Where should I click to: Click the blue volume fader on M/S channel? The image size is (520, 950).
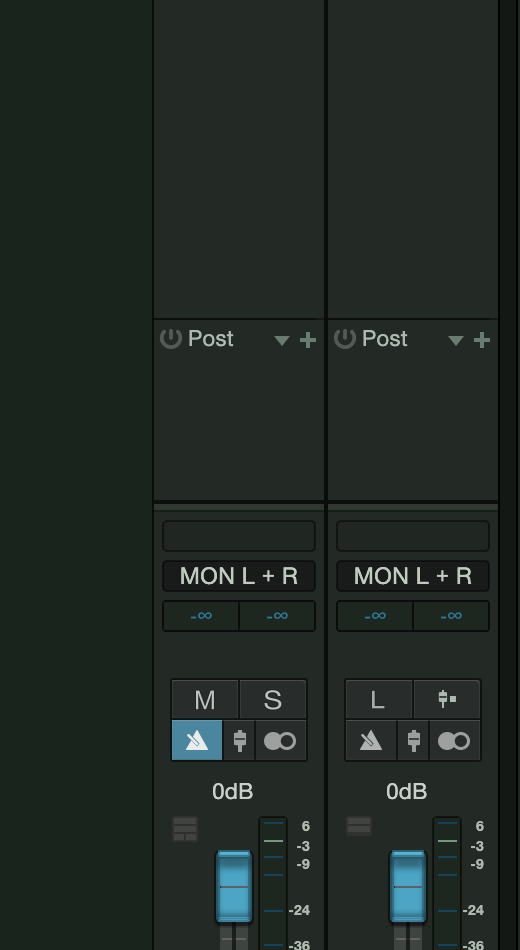coord(234,886)
